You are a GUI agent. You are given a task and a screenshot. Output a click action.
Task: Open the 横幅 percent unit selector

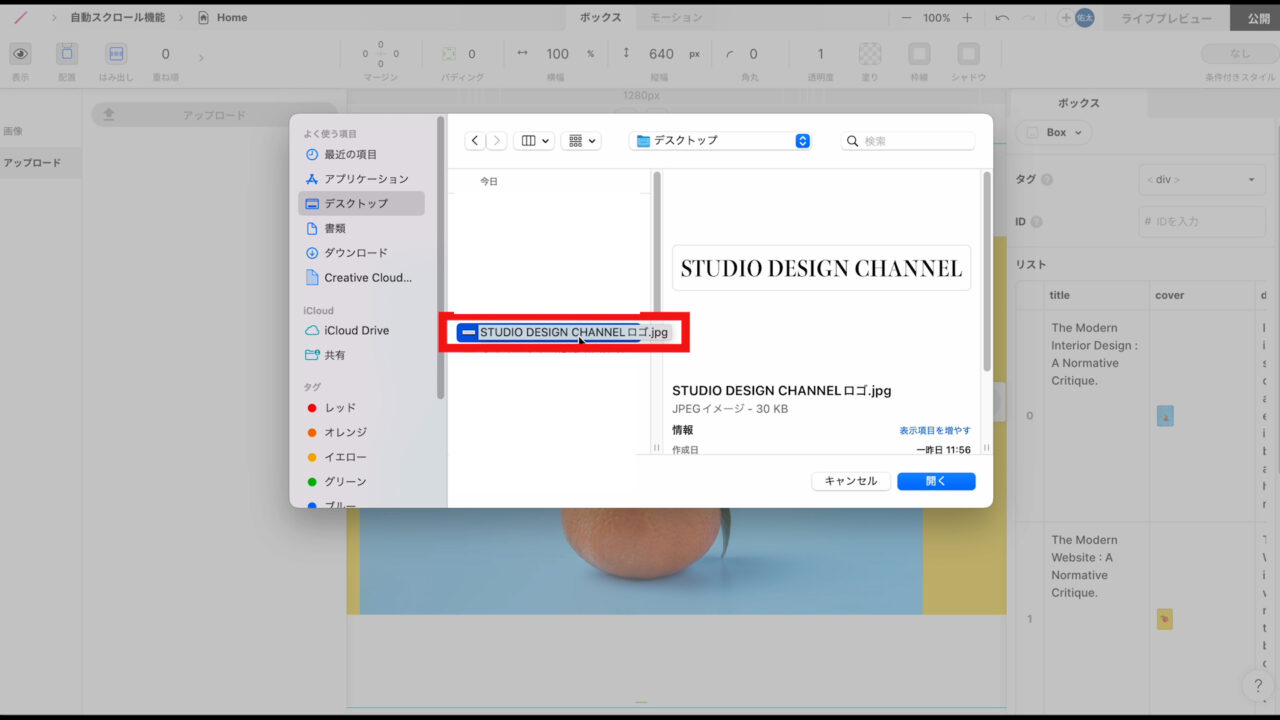tap(590, 54)
